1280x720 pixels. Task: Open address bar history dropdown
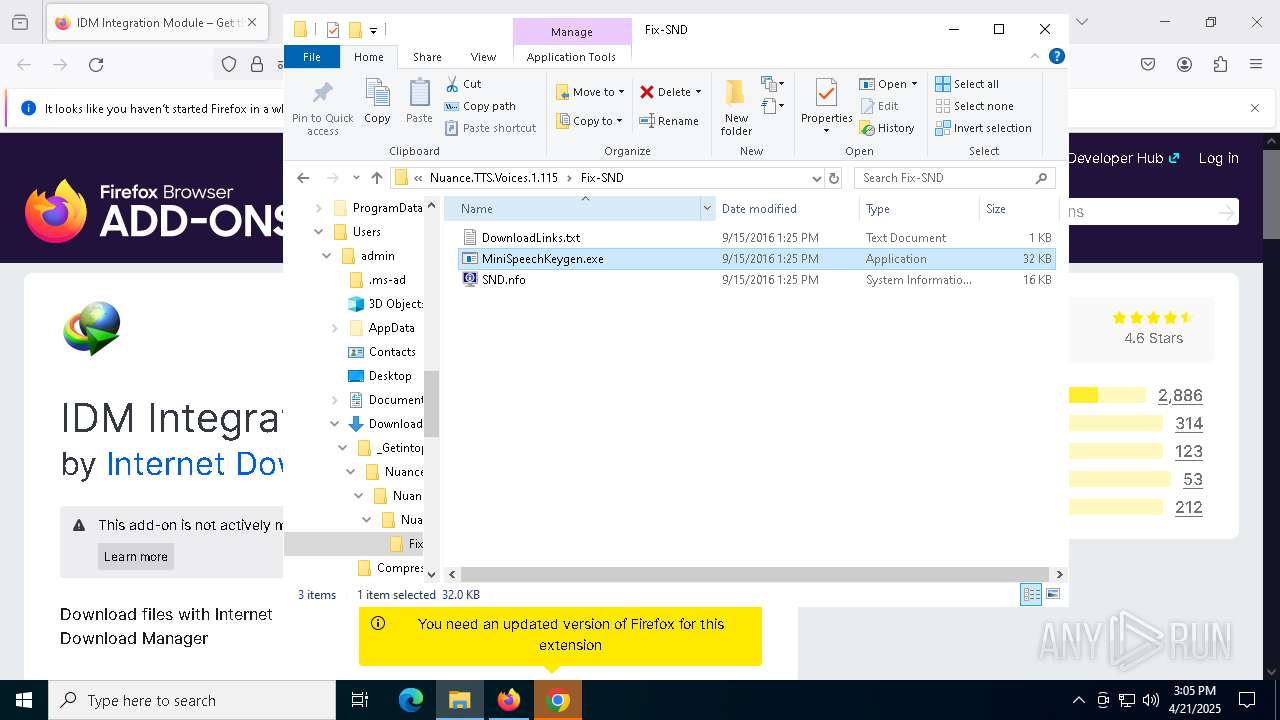(x=816, y=178)
